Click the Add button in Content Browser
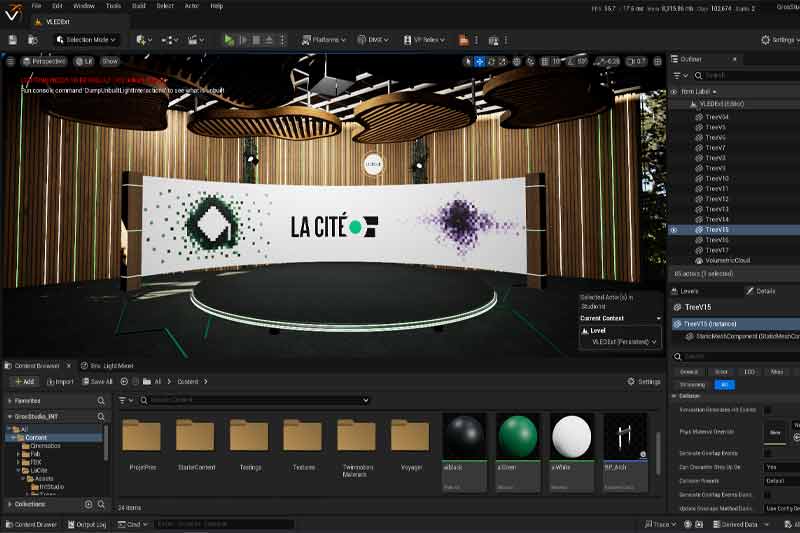This screenshot has width=800, height=533. 24,382
